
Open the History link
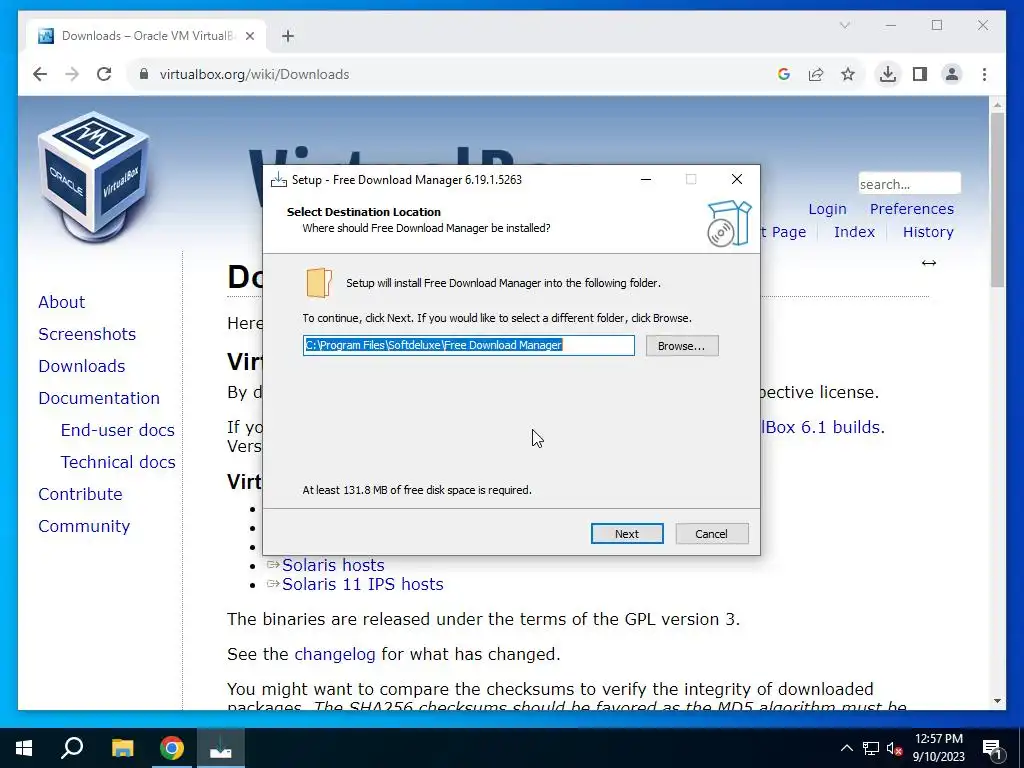pos(928,232)
